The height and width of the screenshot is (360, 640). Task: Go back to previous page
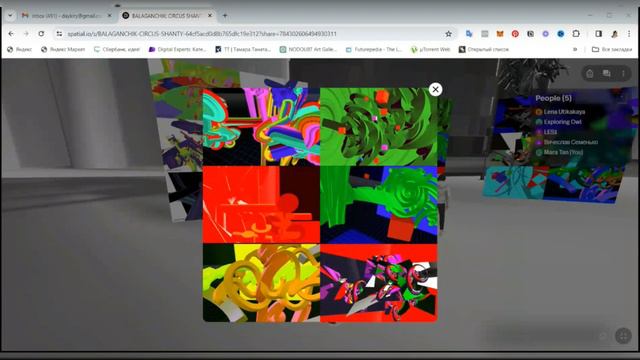coord(11,34)
